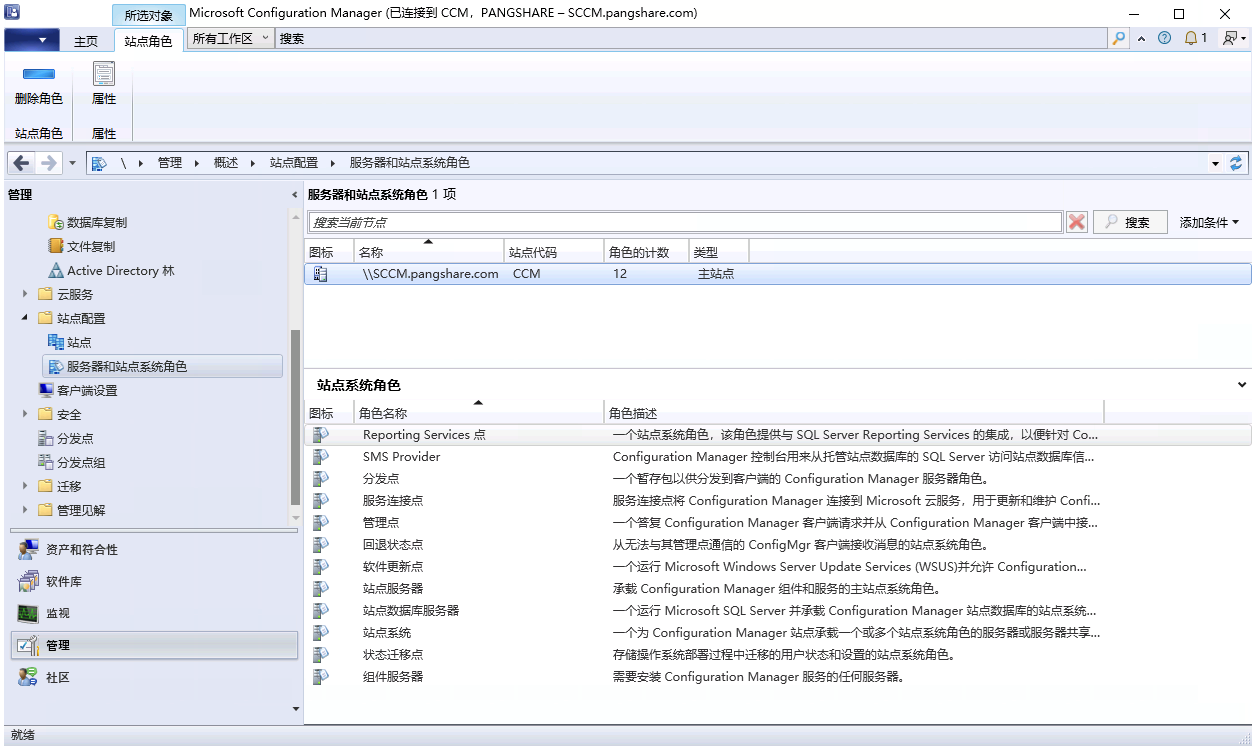Expand the 安全 folder
Image resolution: width=1256 pixels, height=747 pixels.
click(x=25, y=414)
